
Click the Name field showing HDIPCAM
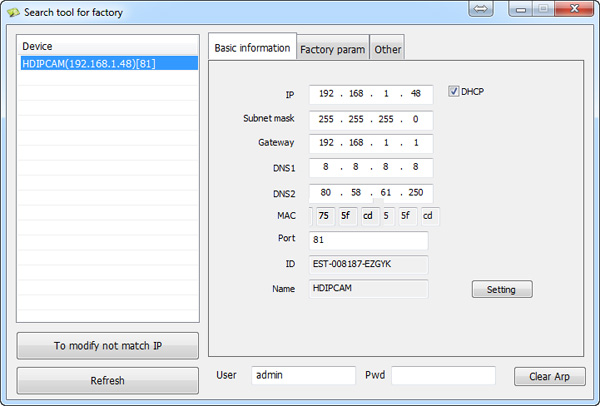368,288
